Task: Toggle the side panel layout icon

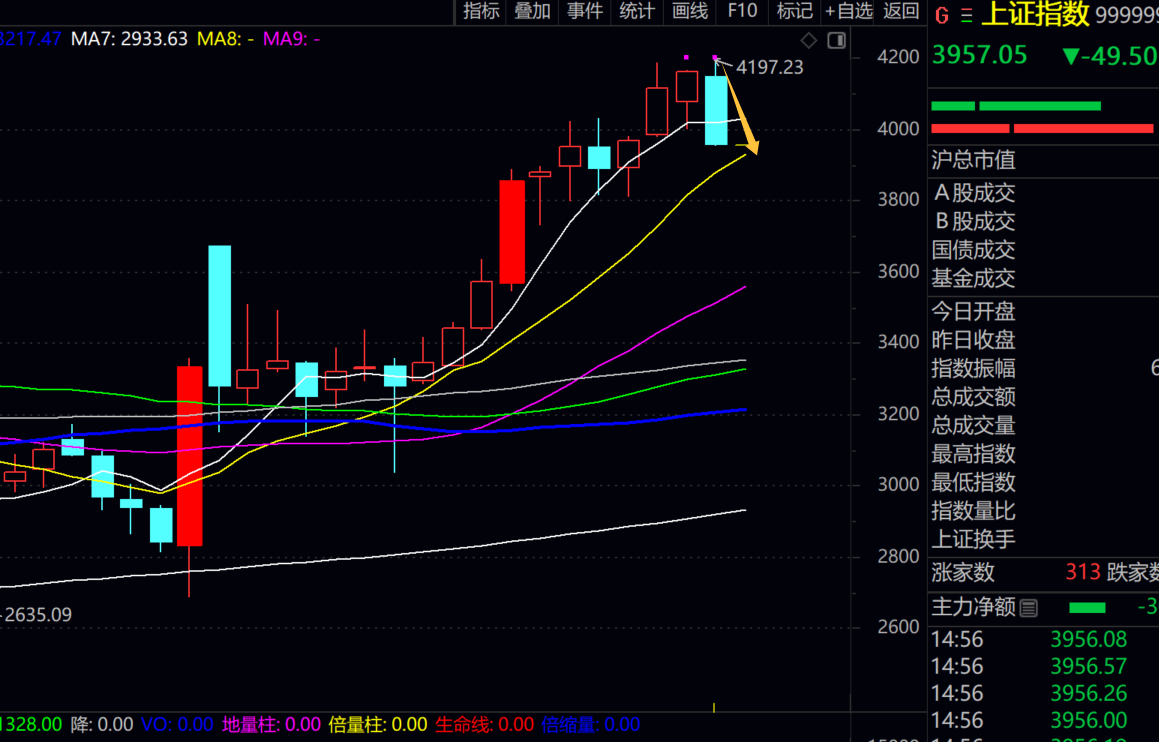Action: pos(837,40)
